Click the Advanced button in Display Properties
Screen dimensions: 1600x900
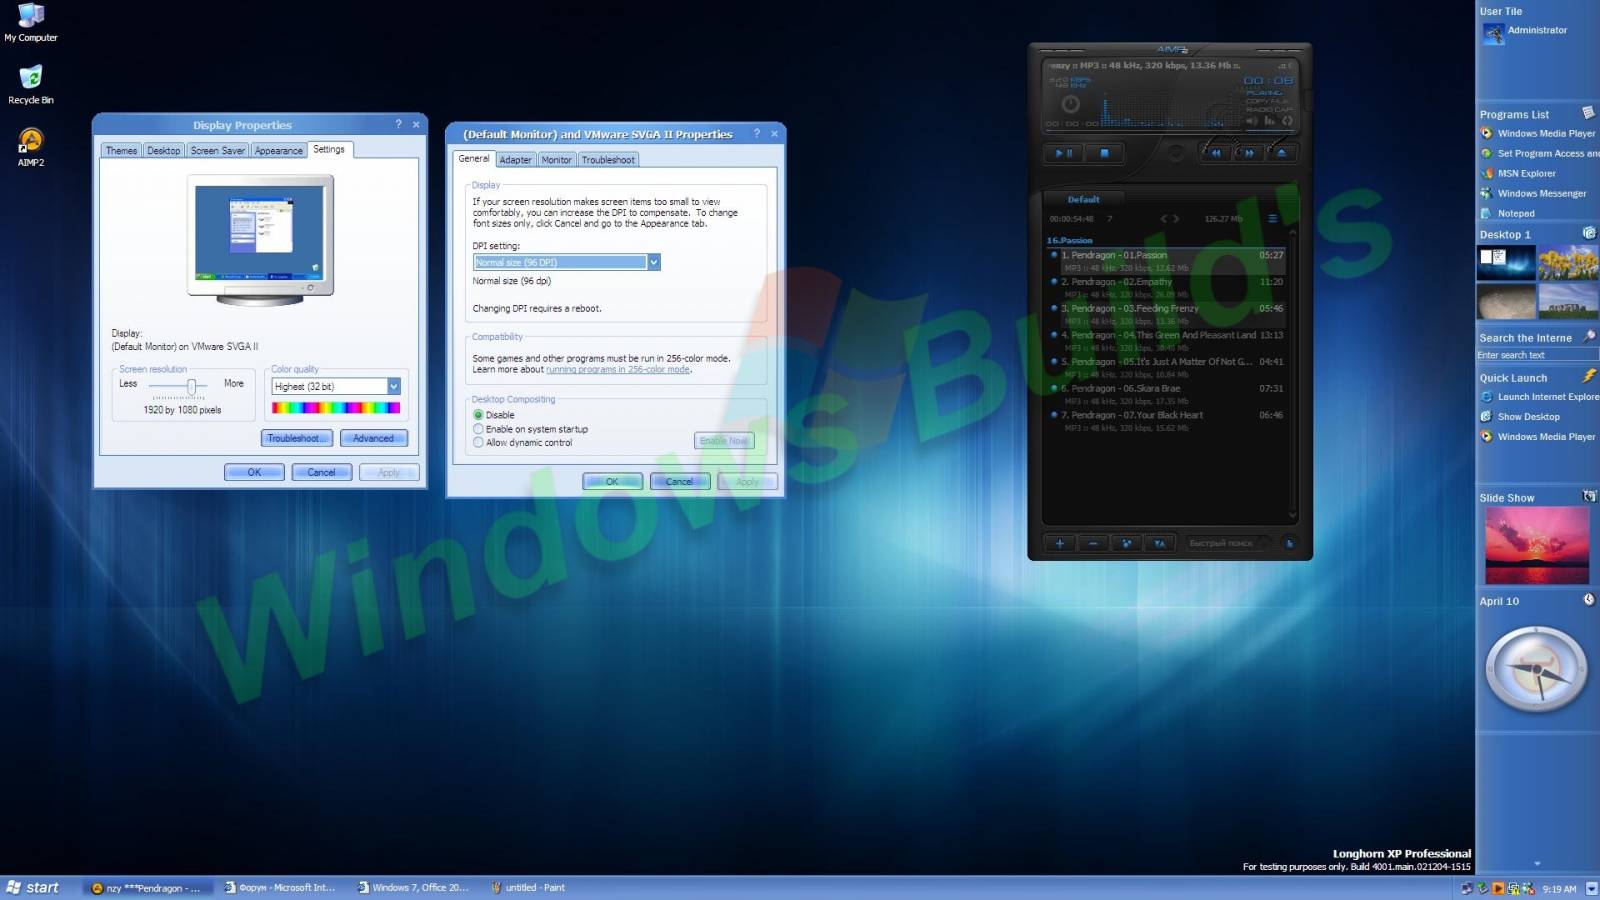point(373,438)
